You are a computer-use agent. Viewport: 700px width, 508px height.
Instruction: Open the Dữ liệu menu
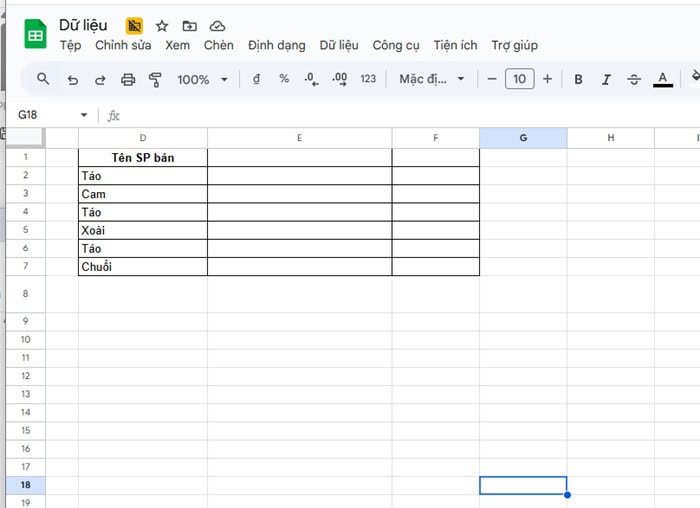coord(339,45)
